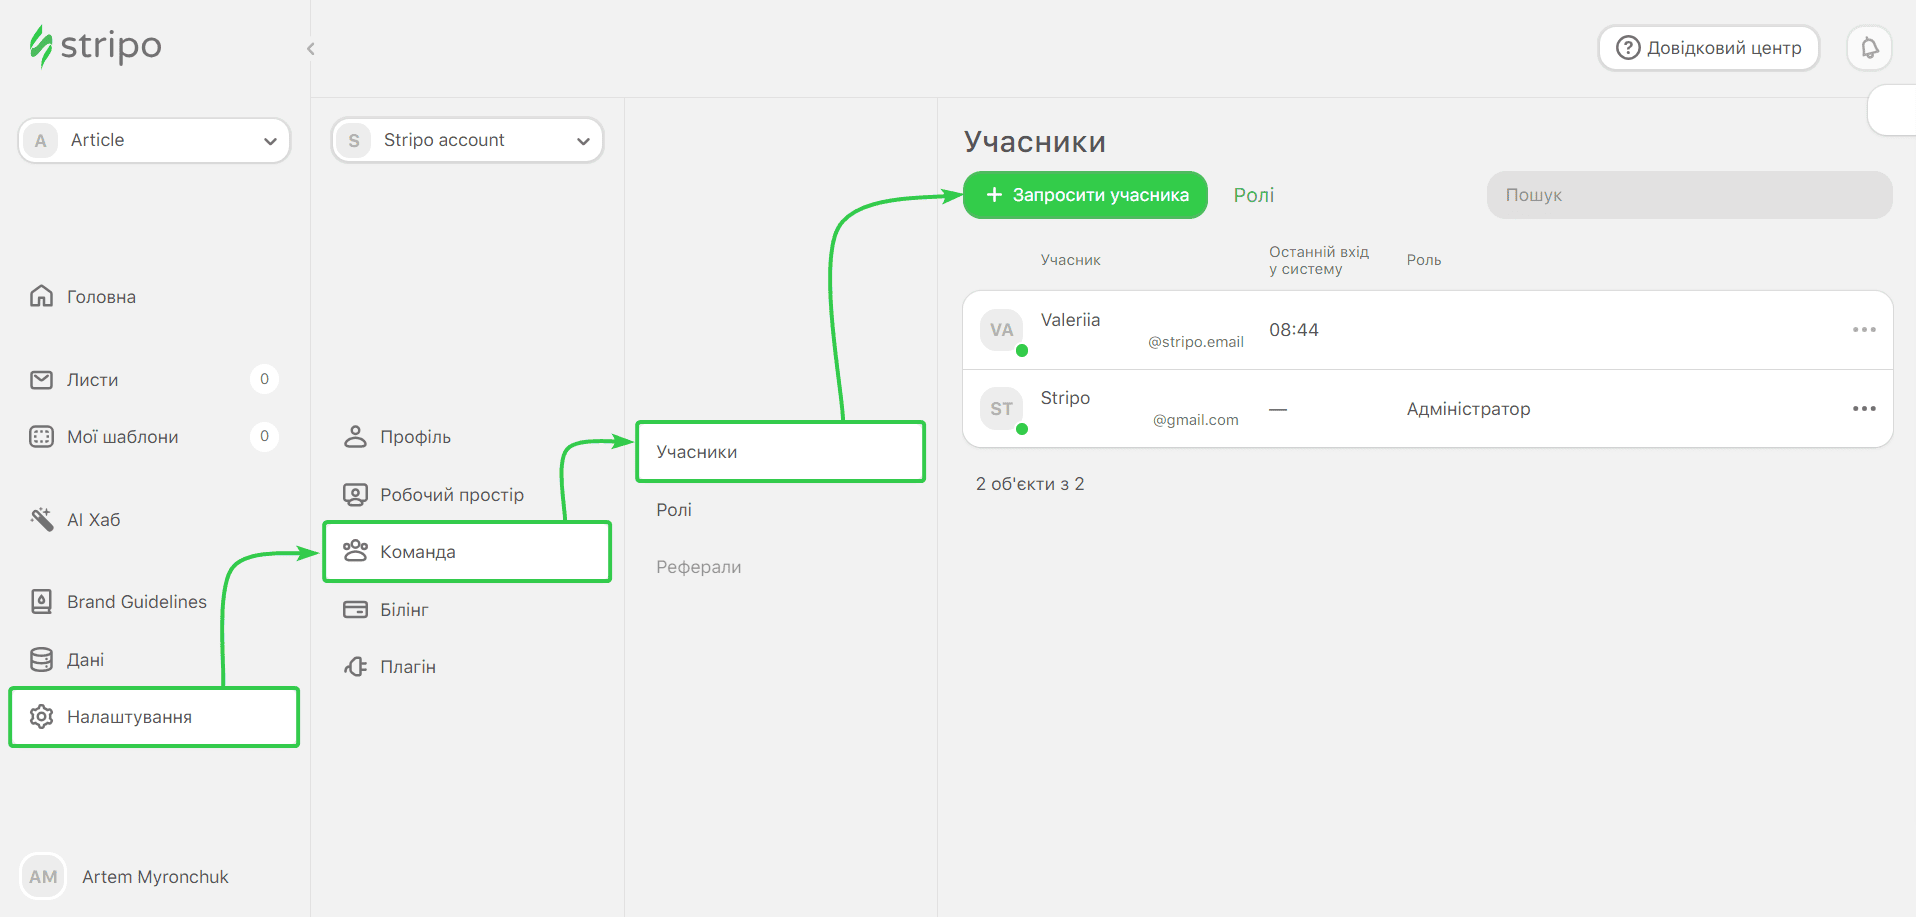Open the AI Хаб section

click(93, 520)
